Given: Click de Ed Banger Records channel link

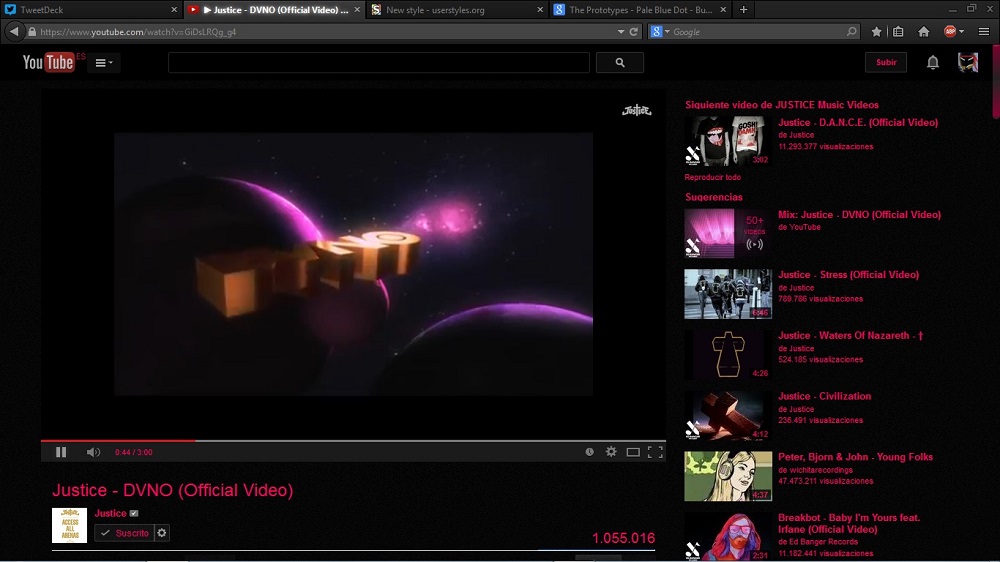Looking at the screenshot, I should point(818,542).
